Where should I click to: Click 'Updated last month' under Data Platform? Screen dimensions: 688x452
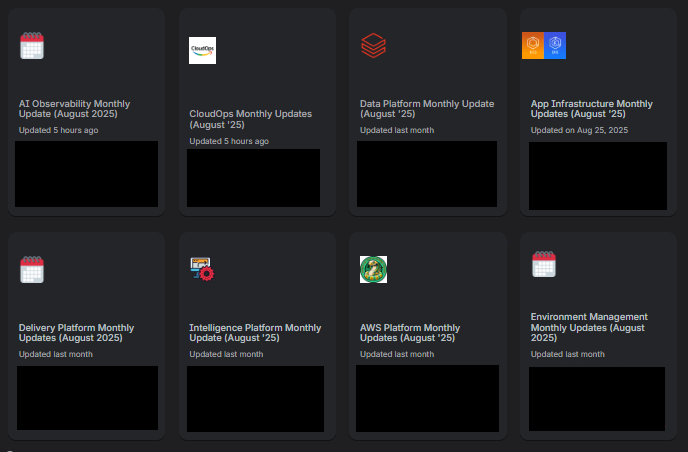[x=397, y=130]
